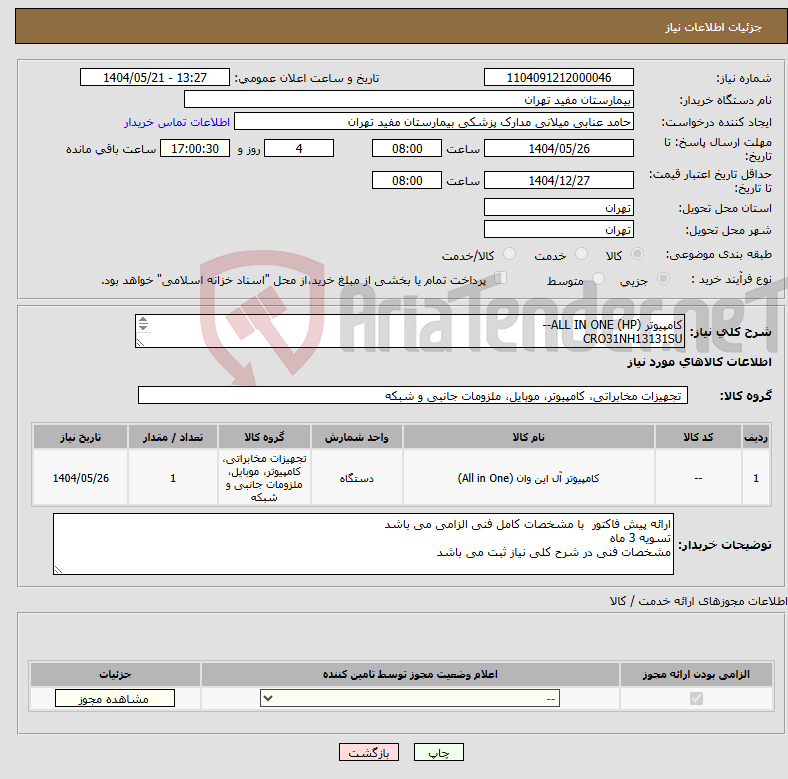This screenshot has width=788, height=779.
Task: Click the remaining time field 17:00:30
Action: tap(195, 149)
